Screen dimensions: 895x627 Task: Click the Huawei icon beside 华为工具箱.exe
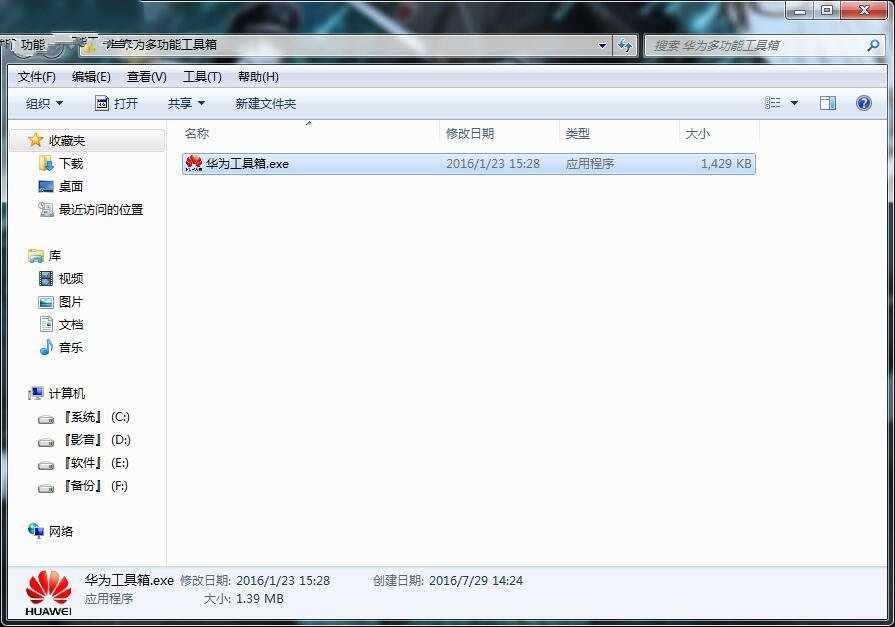[194, 163]
